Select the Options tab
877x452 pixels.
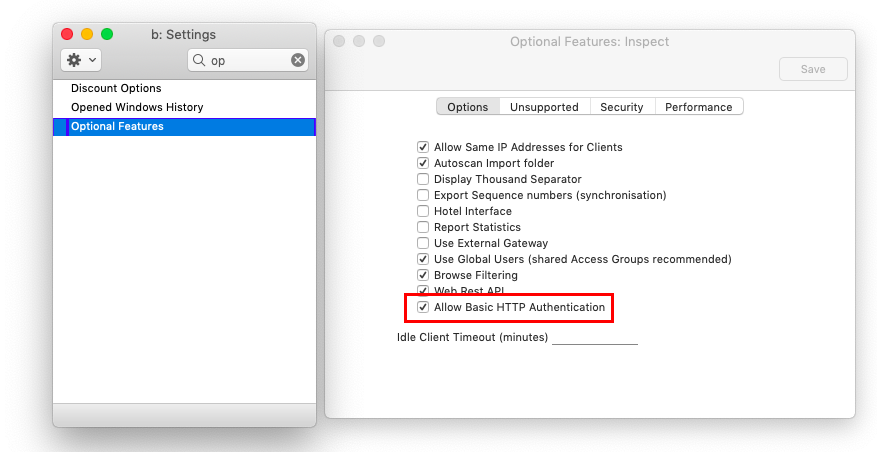(x=468, y=107)
